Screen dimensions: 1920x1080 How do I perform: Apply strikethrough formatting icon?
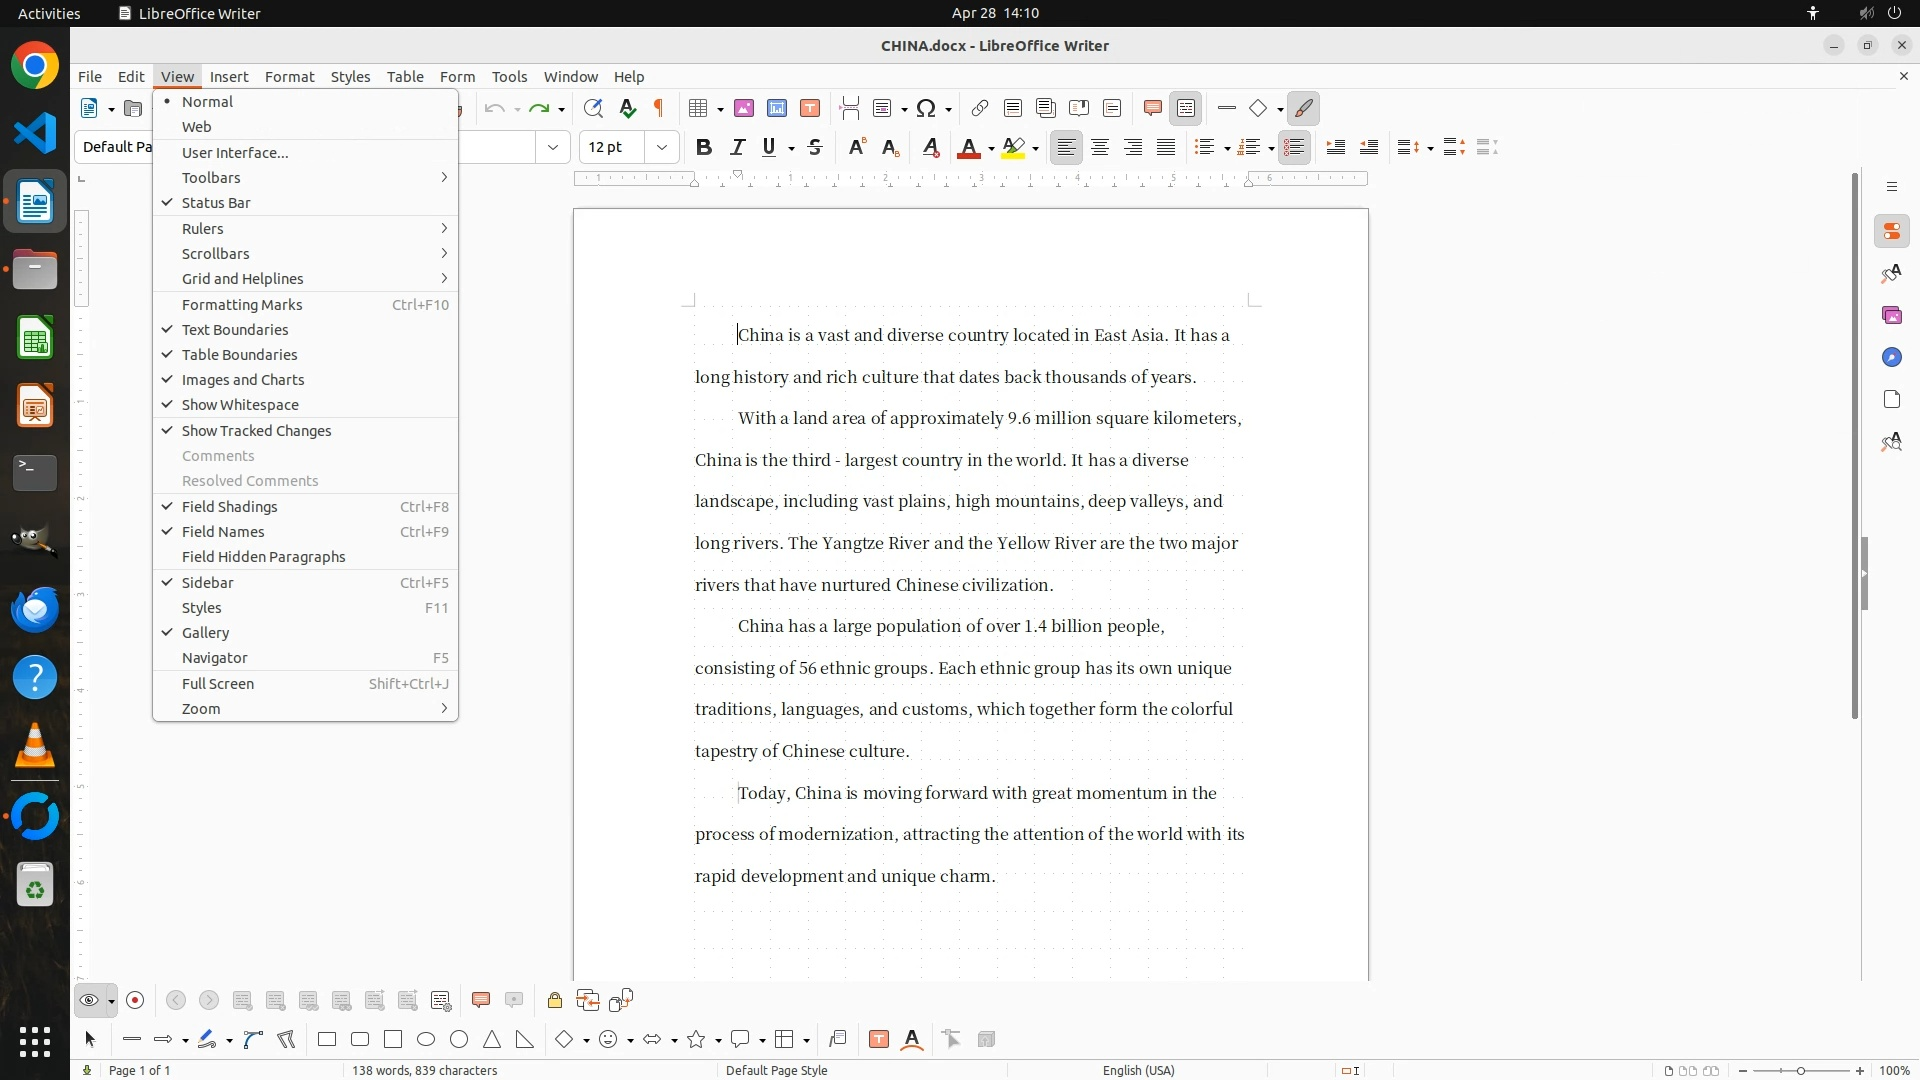[x=815, y=147]
